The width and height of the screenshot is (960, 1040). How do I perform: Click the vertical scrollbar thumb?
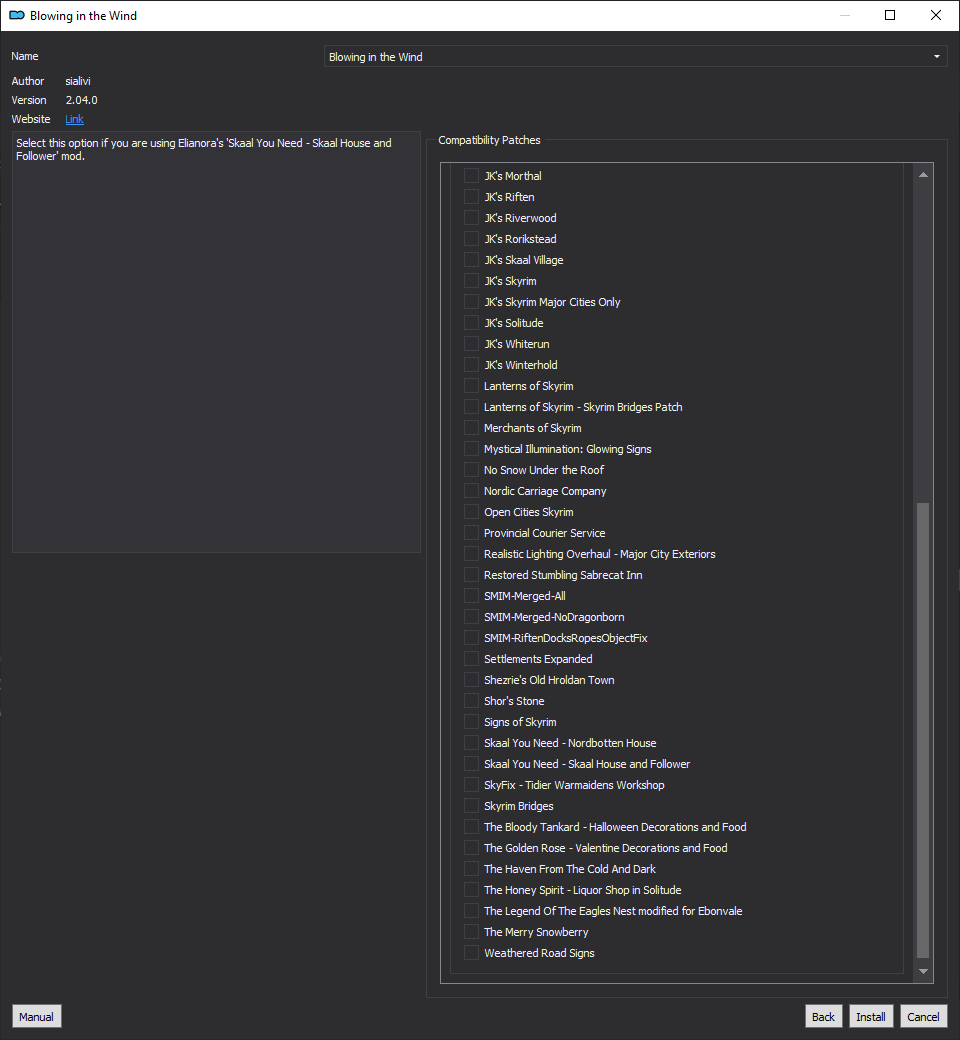pyautogui.click(x=923, y=730)
